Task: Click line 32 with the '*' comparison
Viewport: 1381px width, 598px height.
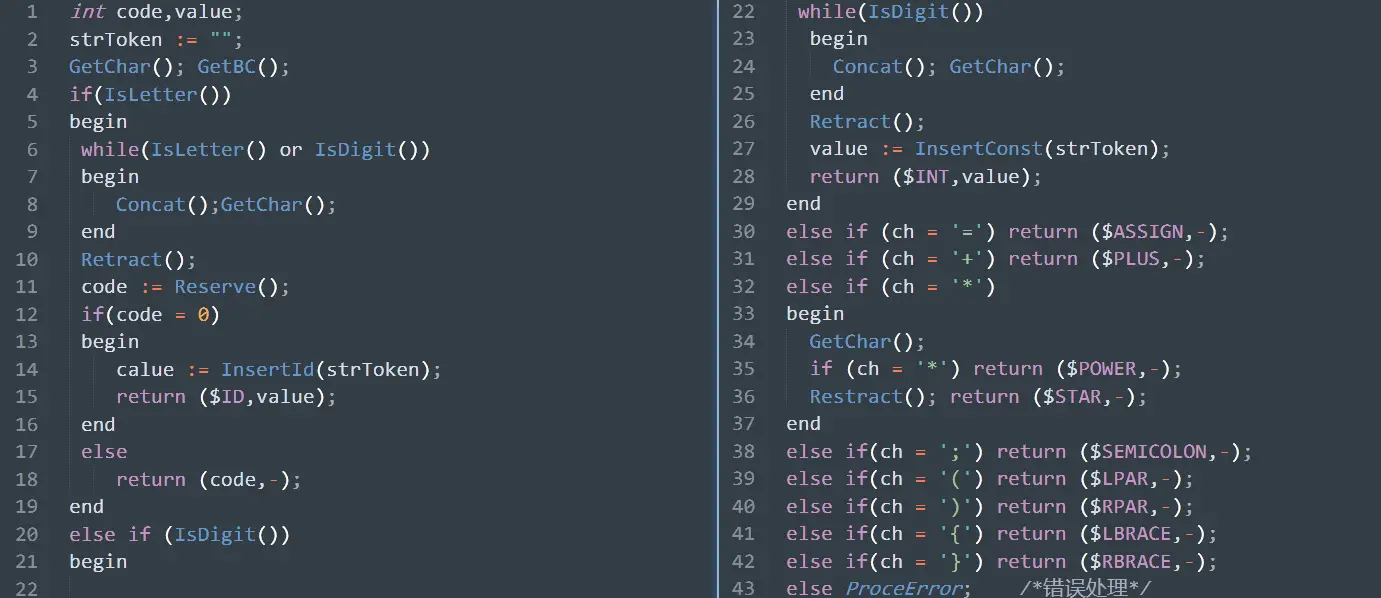Action: (891, 287)
